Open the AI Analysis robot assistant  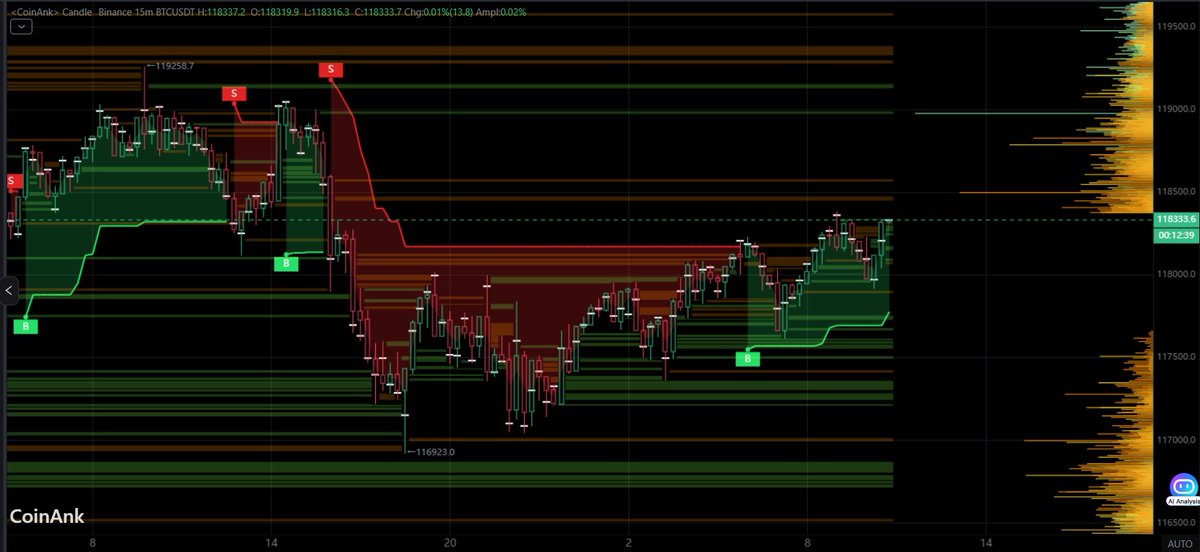(1181, 488)
